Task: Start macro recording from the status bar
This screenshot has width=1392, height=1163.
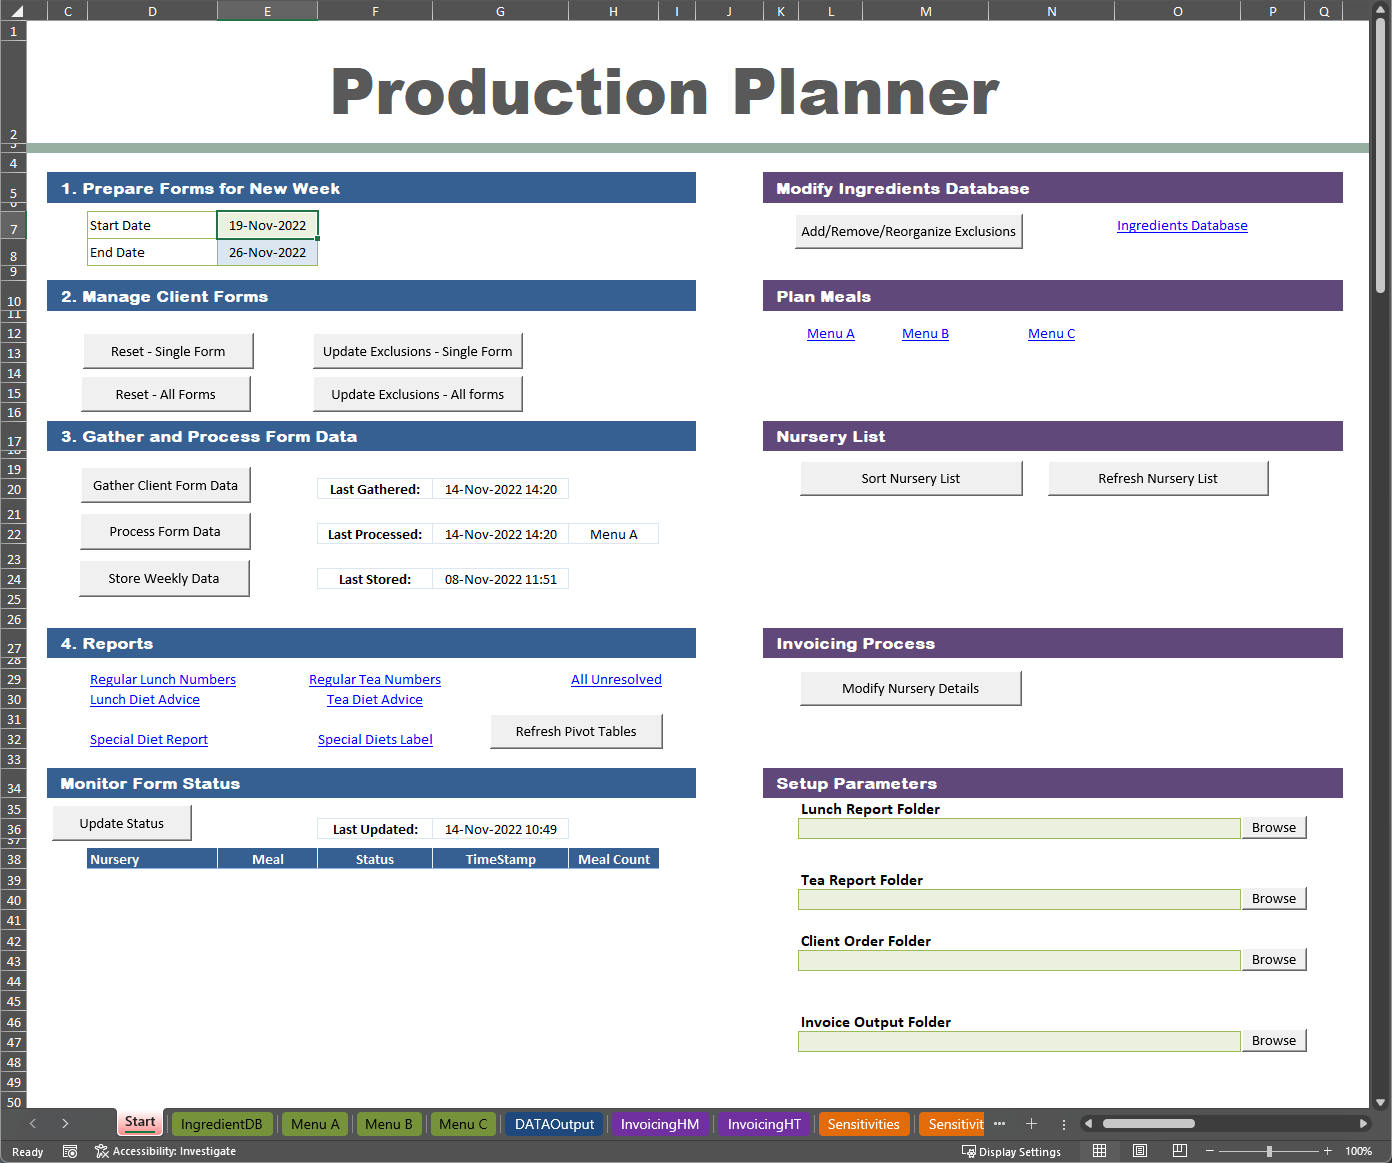Action: point(70,1151)
